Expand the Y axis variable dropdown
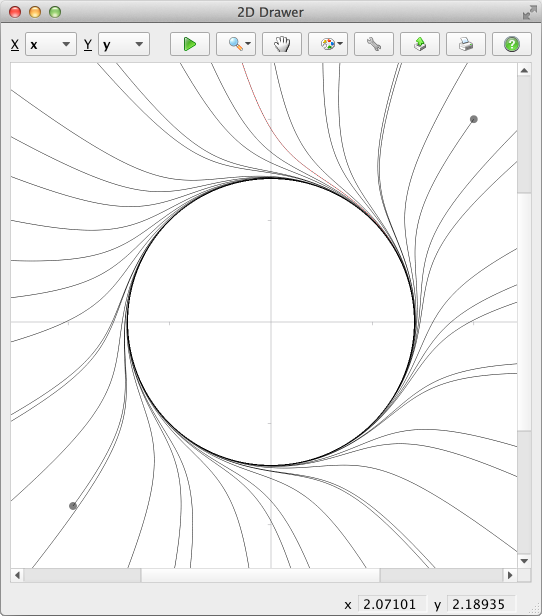The image size is (542, 616). (124, 44)
